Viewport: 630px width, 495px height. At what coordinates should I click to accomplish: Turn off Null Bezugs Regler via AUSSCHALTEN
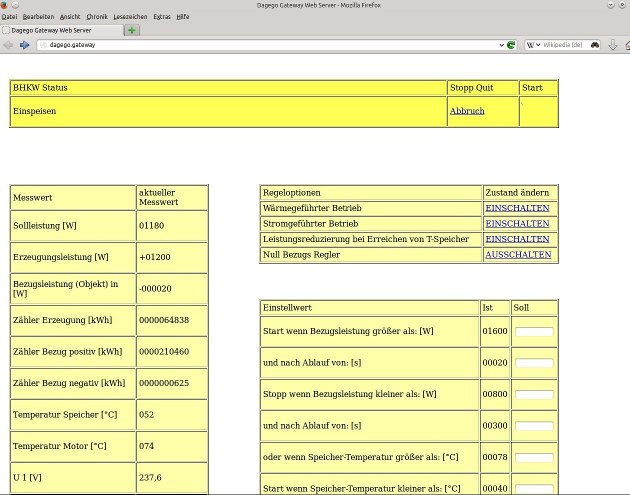(x=518, y=255)
